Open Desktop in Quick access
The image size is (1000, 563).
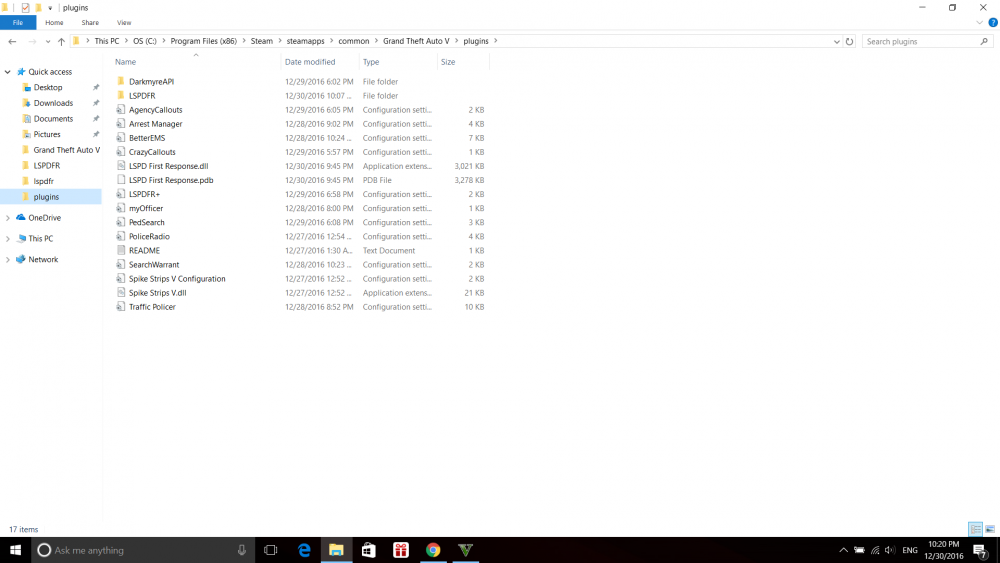pyautogui.click(x=48, y=87)
